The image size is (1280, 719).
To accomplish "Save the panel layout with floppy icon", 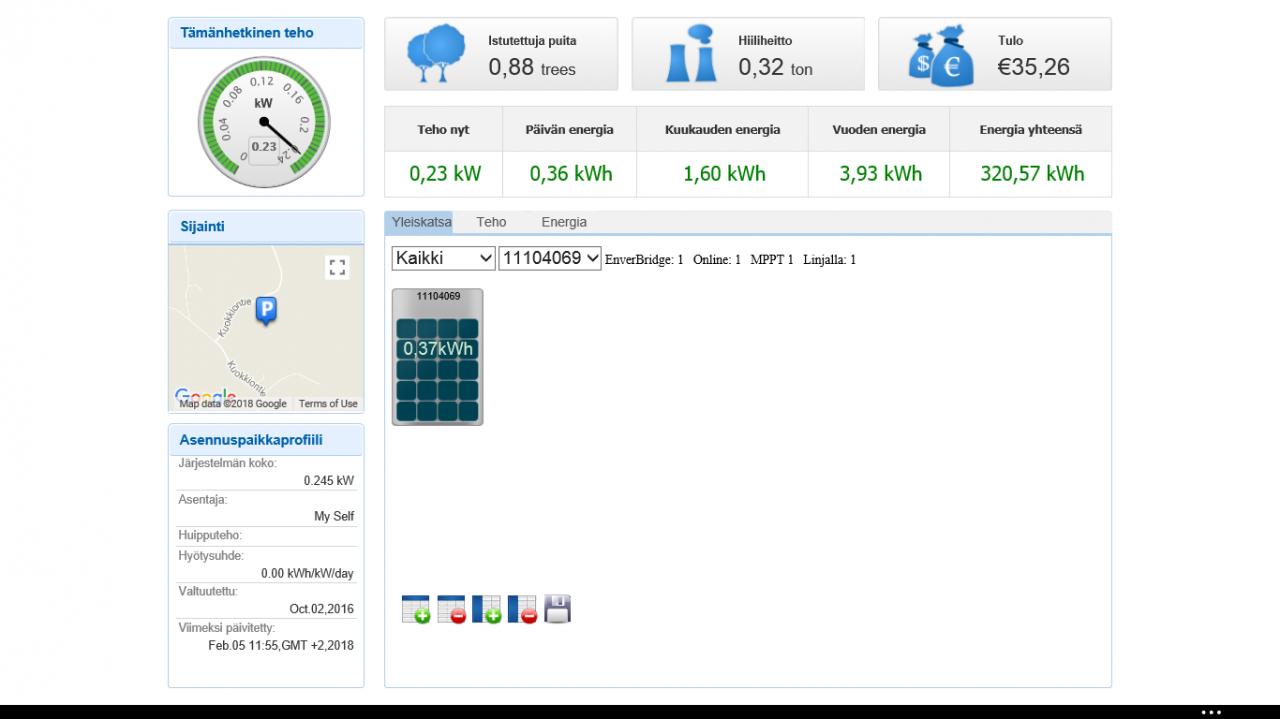I will (x=557, y=609).
